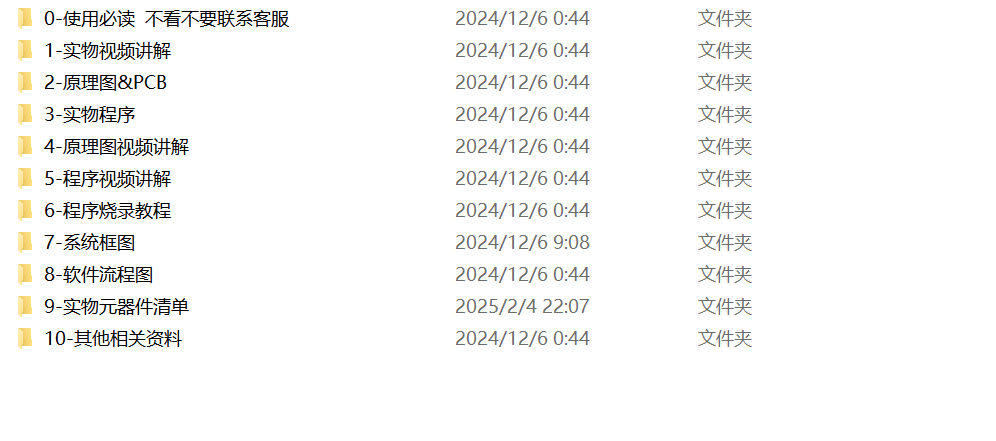Image resolution: width=996 pixels, height=441 pixels.
Task: Click the 2025/2/4 22:07 modified date
Action: coord(522,307)
